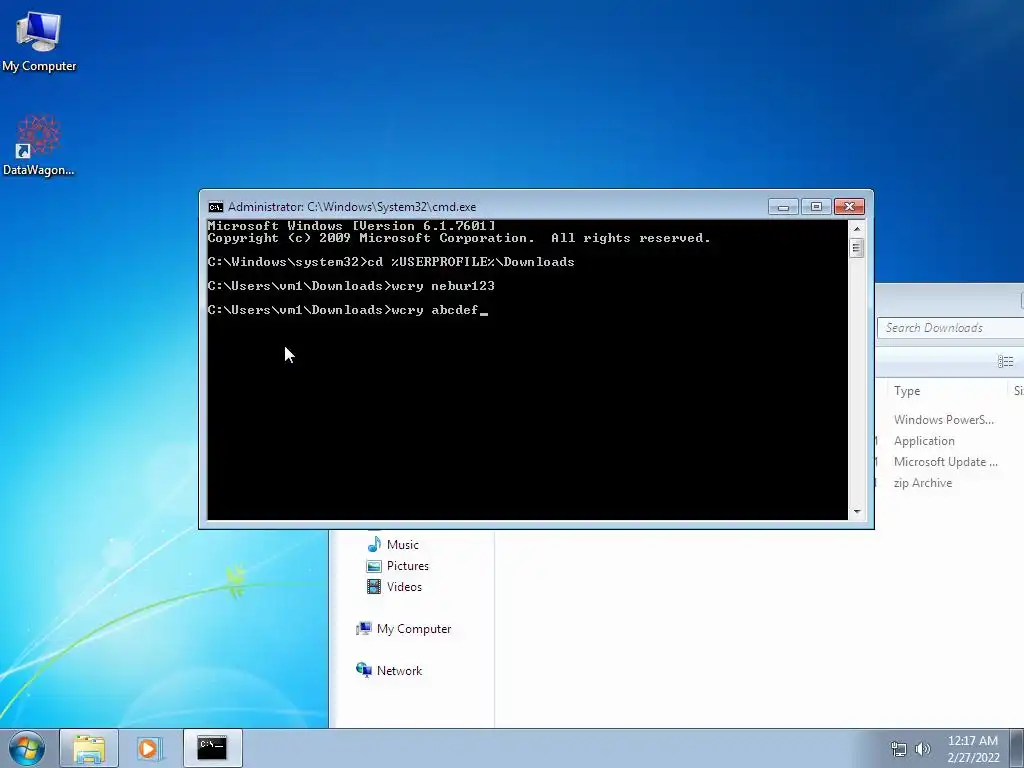The height and width of the screenshot is (768, 1024).
Task: Click the 'wcry nebur123' command line
Action: 351,285
